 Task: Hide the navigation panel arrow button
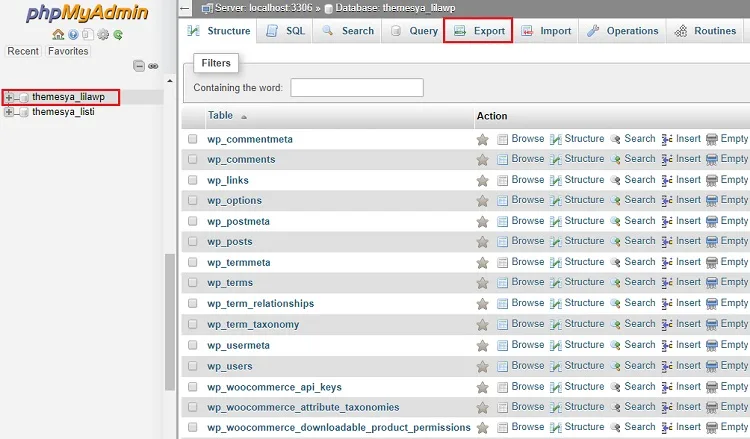tap(185, 8)
